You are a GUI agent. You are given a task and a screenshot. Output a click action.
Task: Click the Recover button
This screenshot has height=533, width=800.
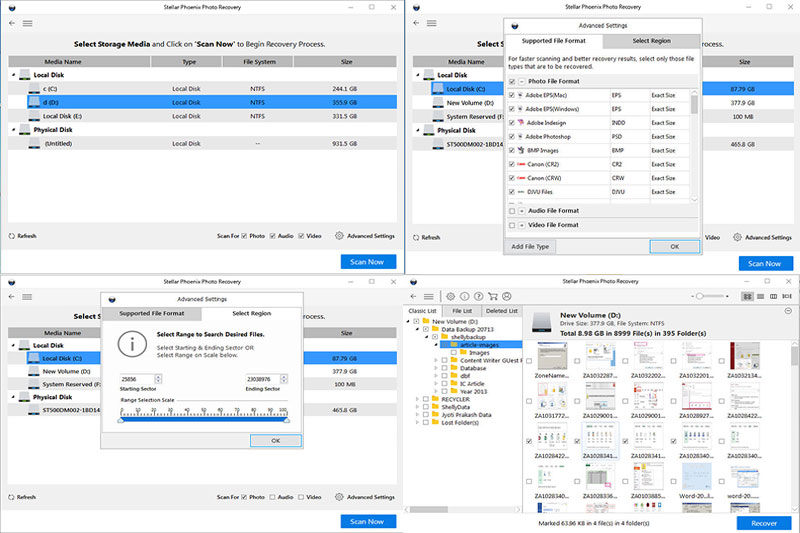tap(764, 523)
